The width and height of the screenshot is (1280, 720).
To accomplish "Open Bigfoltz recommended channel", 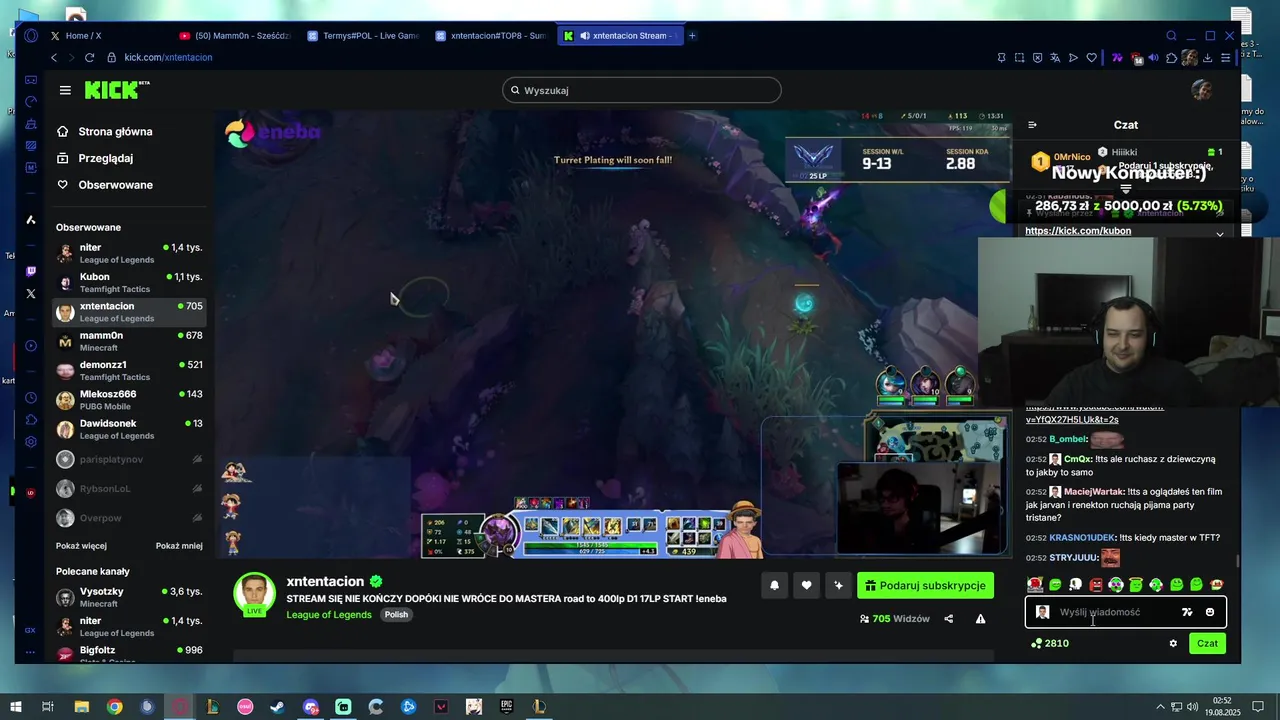I will [x=129, y=653].
